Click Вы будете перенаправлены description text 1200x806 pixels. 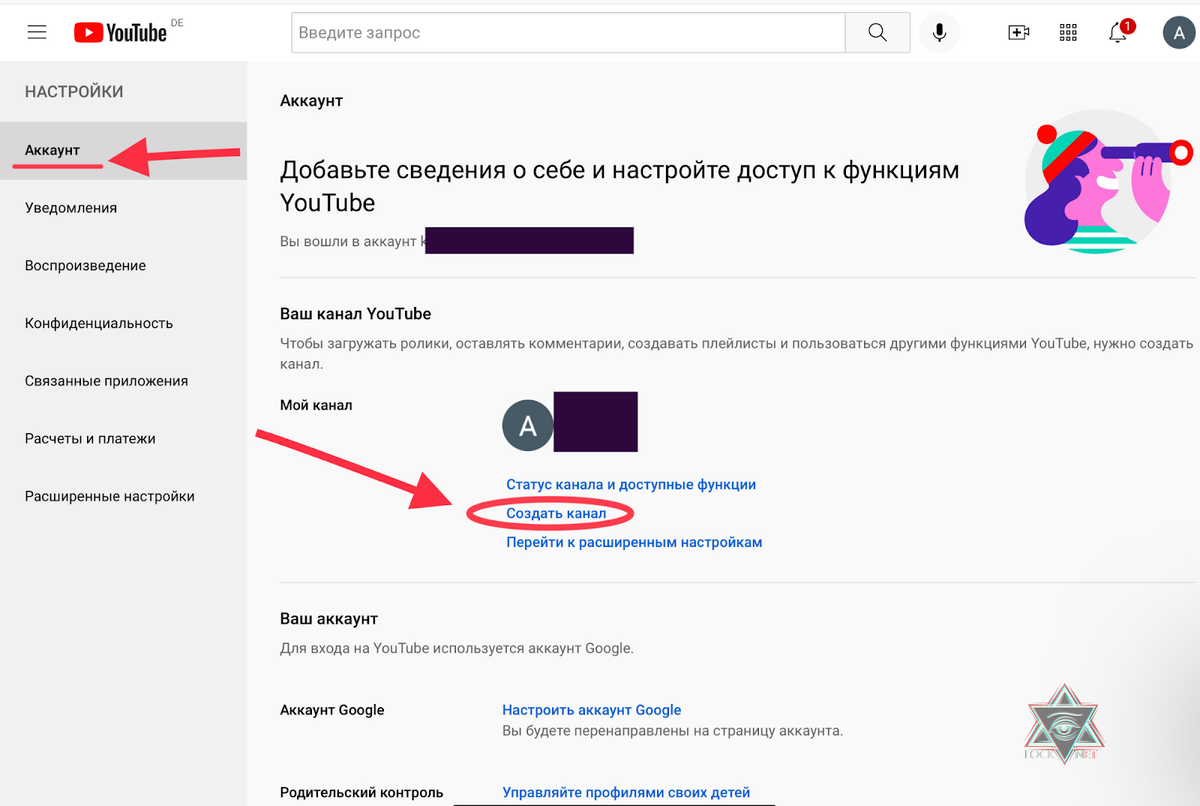pyautogui.click(x=672, y=731)
